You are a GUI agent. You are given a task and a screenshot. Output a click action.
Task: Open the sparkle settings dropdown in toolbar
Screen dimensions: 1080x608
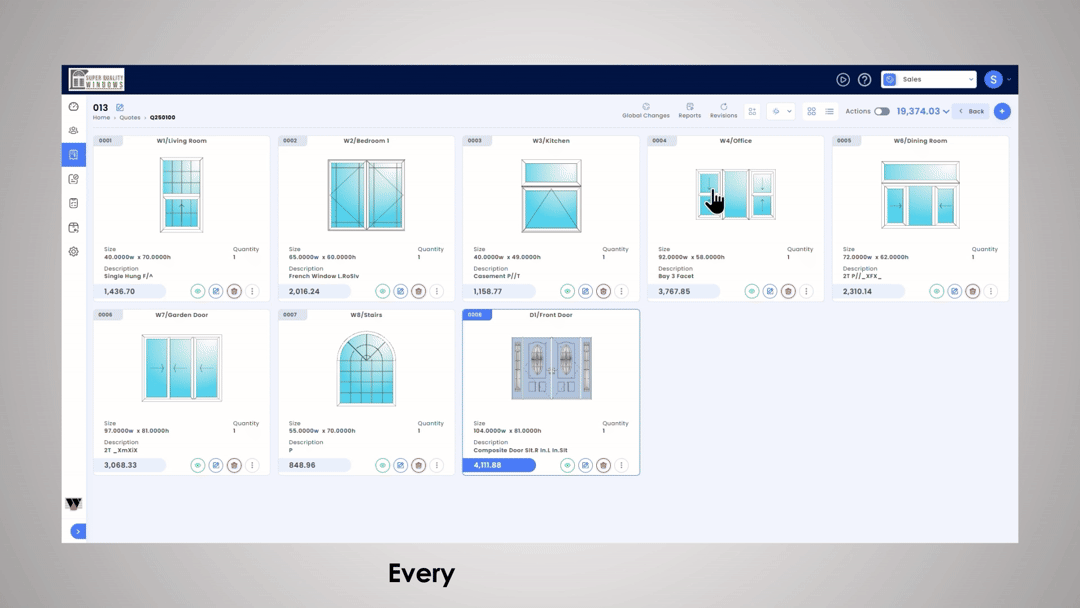click(x=781, y=112)
